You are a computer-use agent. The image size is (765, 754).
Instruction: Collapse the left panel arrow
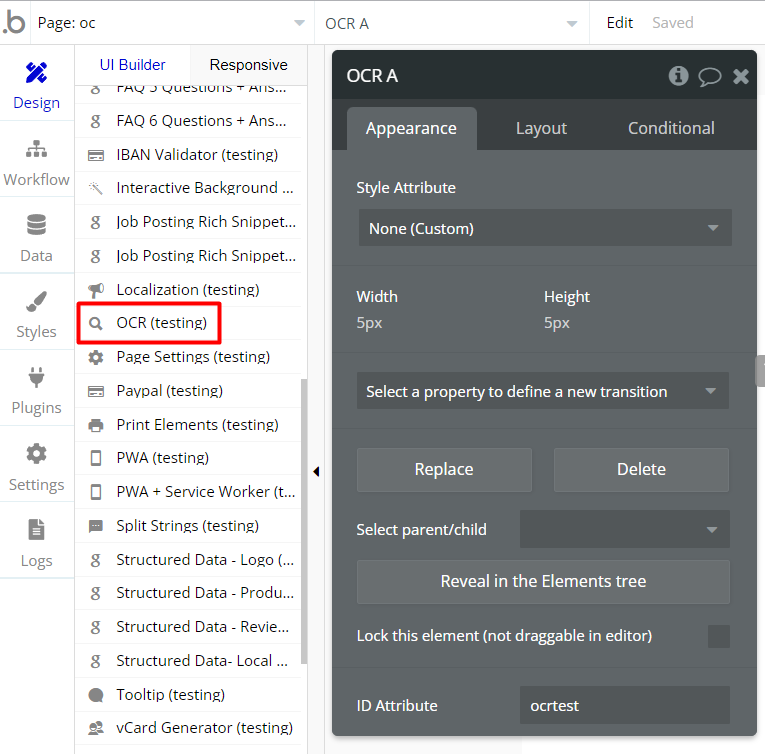point(316,471)
